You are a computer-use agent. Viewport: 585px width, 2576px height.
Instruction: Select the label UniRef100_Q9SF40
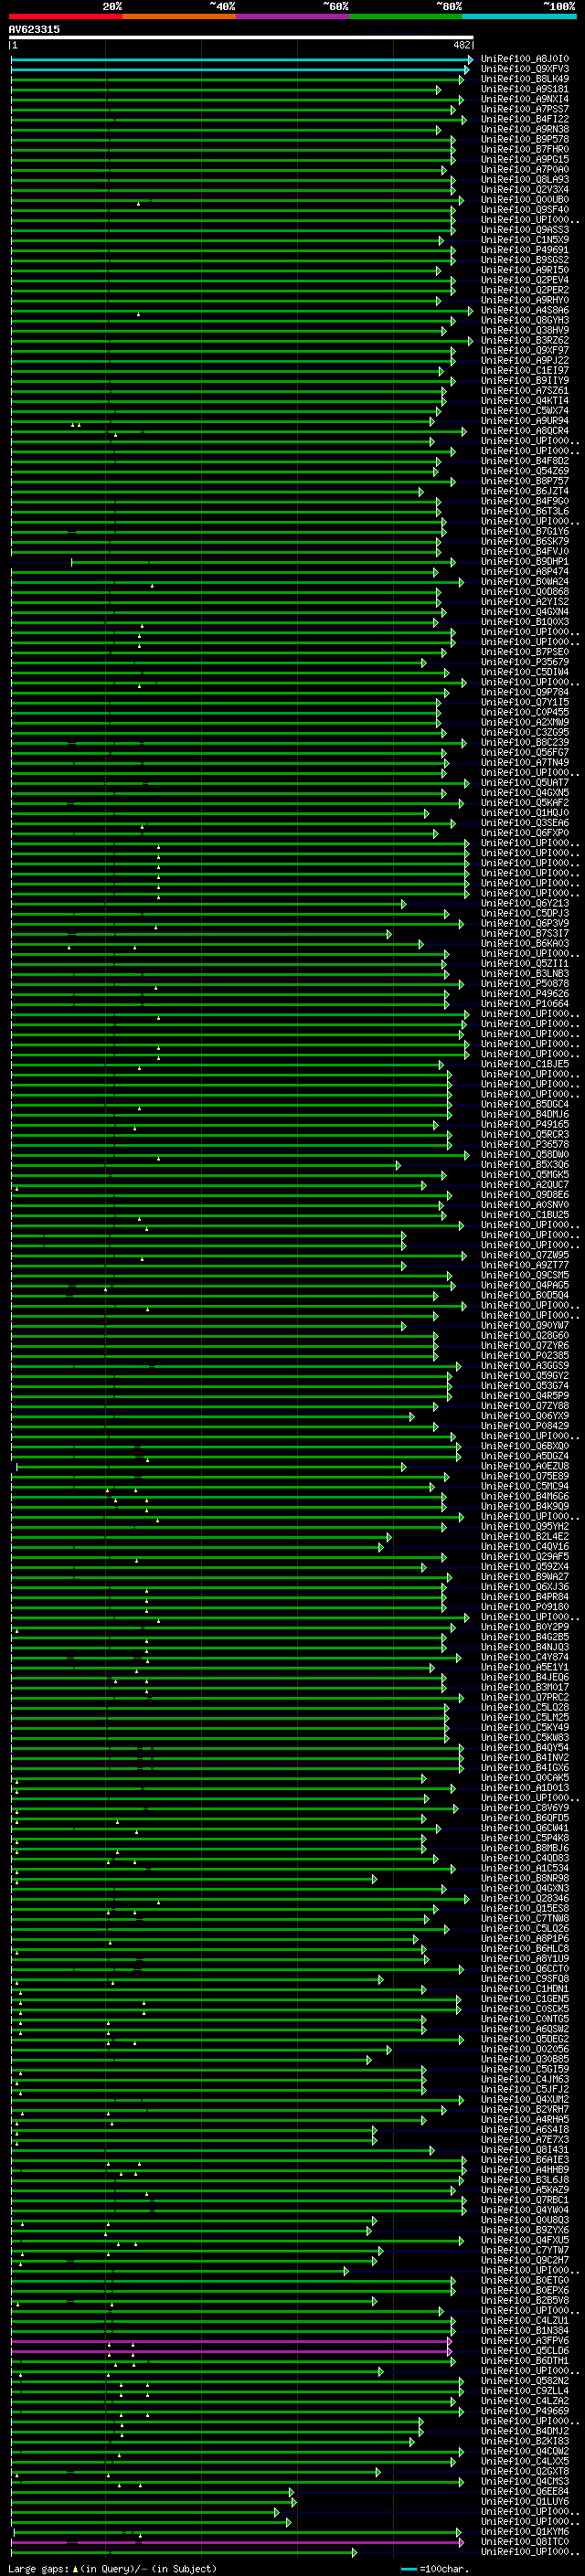pyautogui.click(x=525, y=210)
